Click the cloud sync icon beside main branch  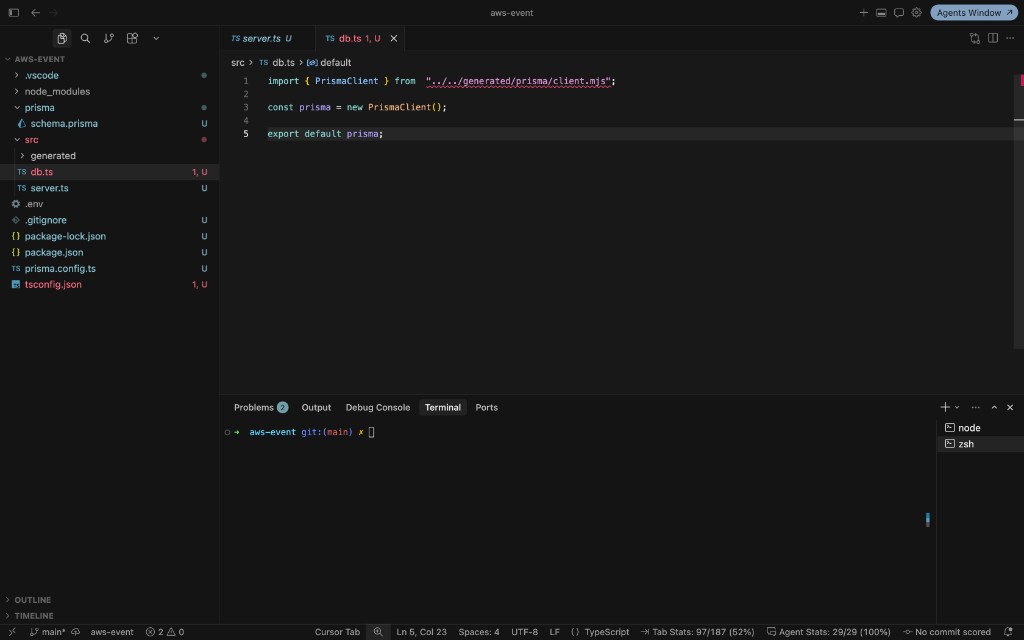tap(76, 632)
